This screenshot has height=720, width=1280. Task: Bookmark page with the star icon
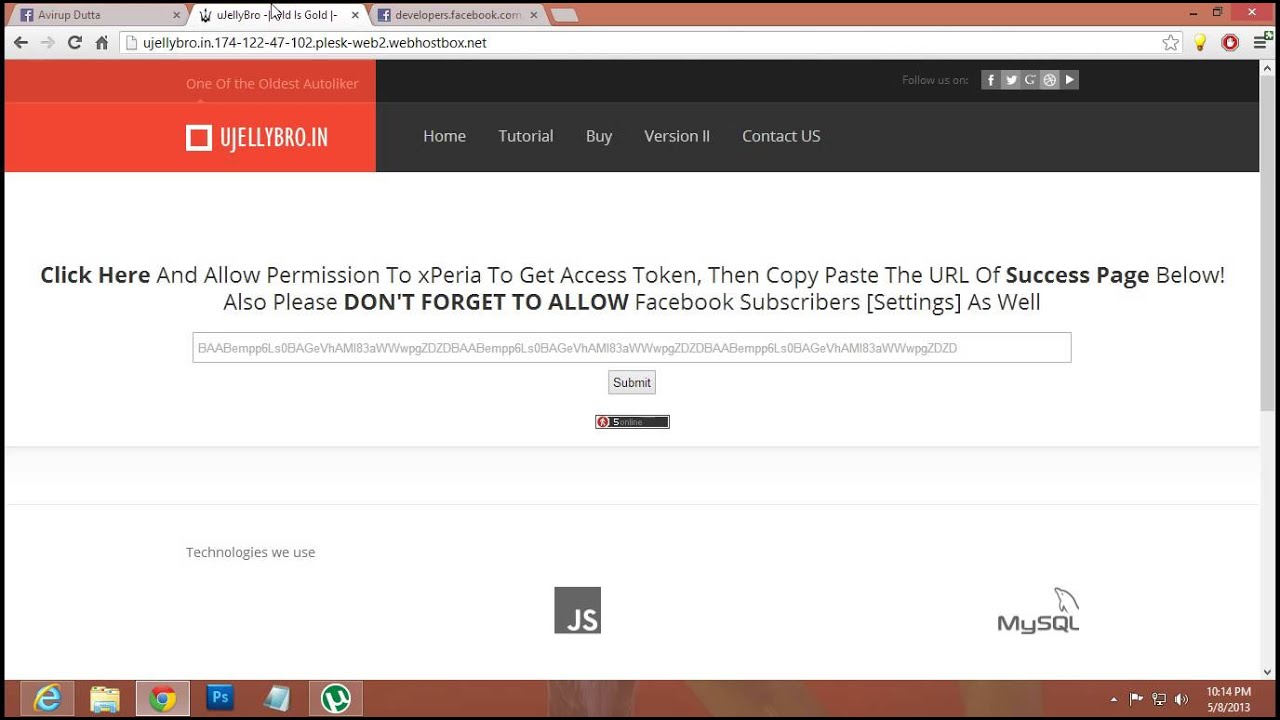[1170, 43]
